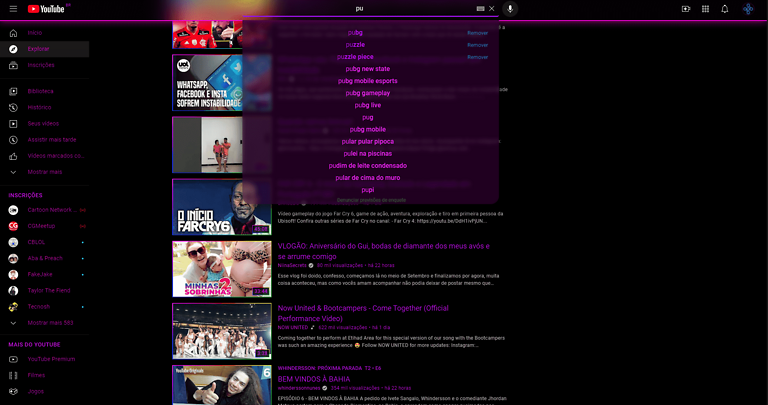Image resolution: width=768 pixels, height=405 pixels.
Task: Open Seus vídeos in sidebar
Action: coord(45,123)
